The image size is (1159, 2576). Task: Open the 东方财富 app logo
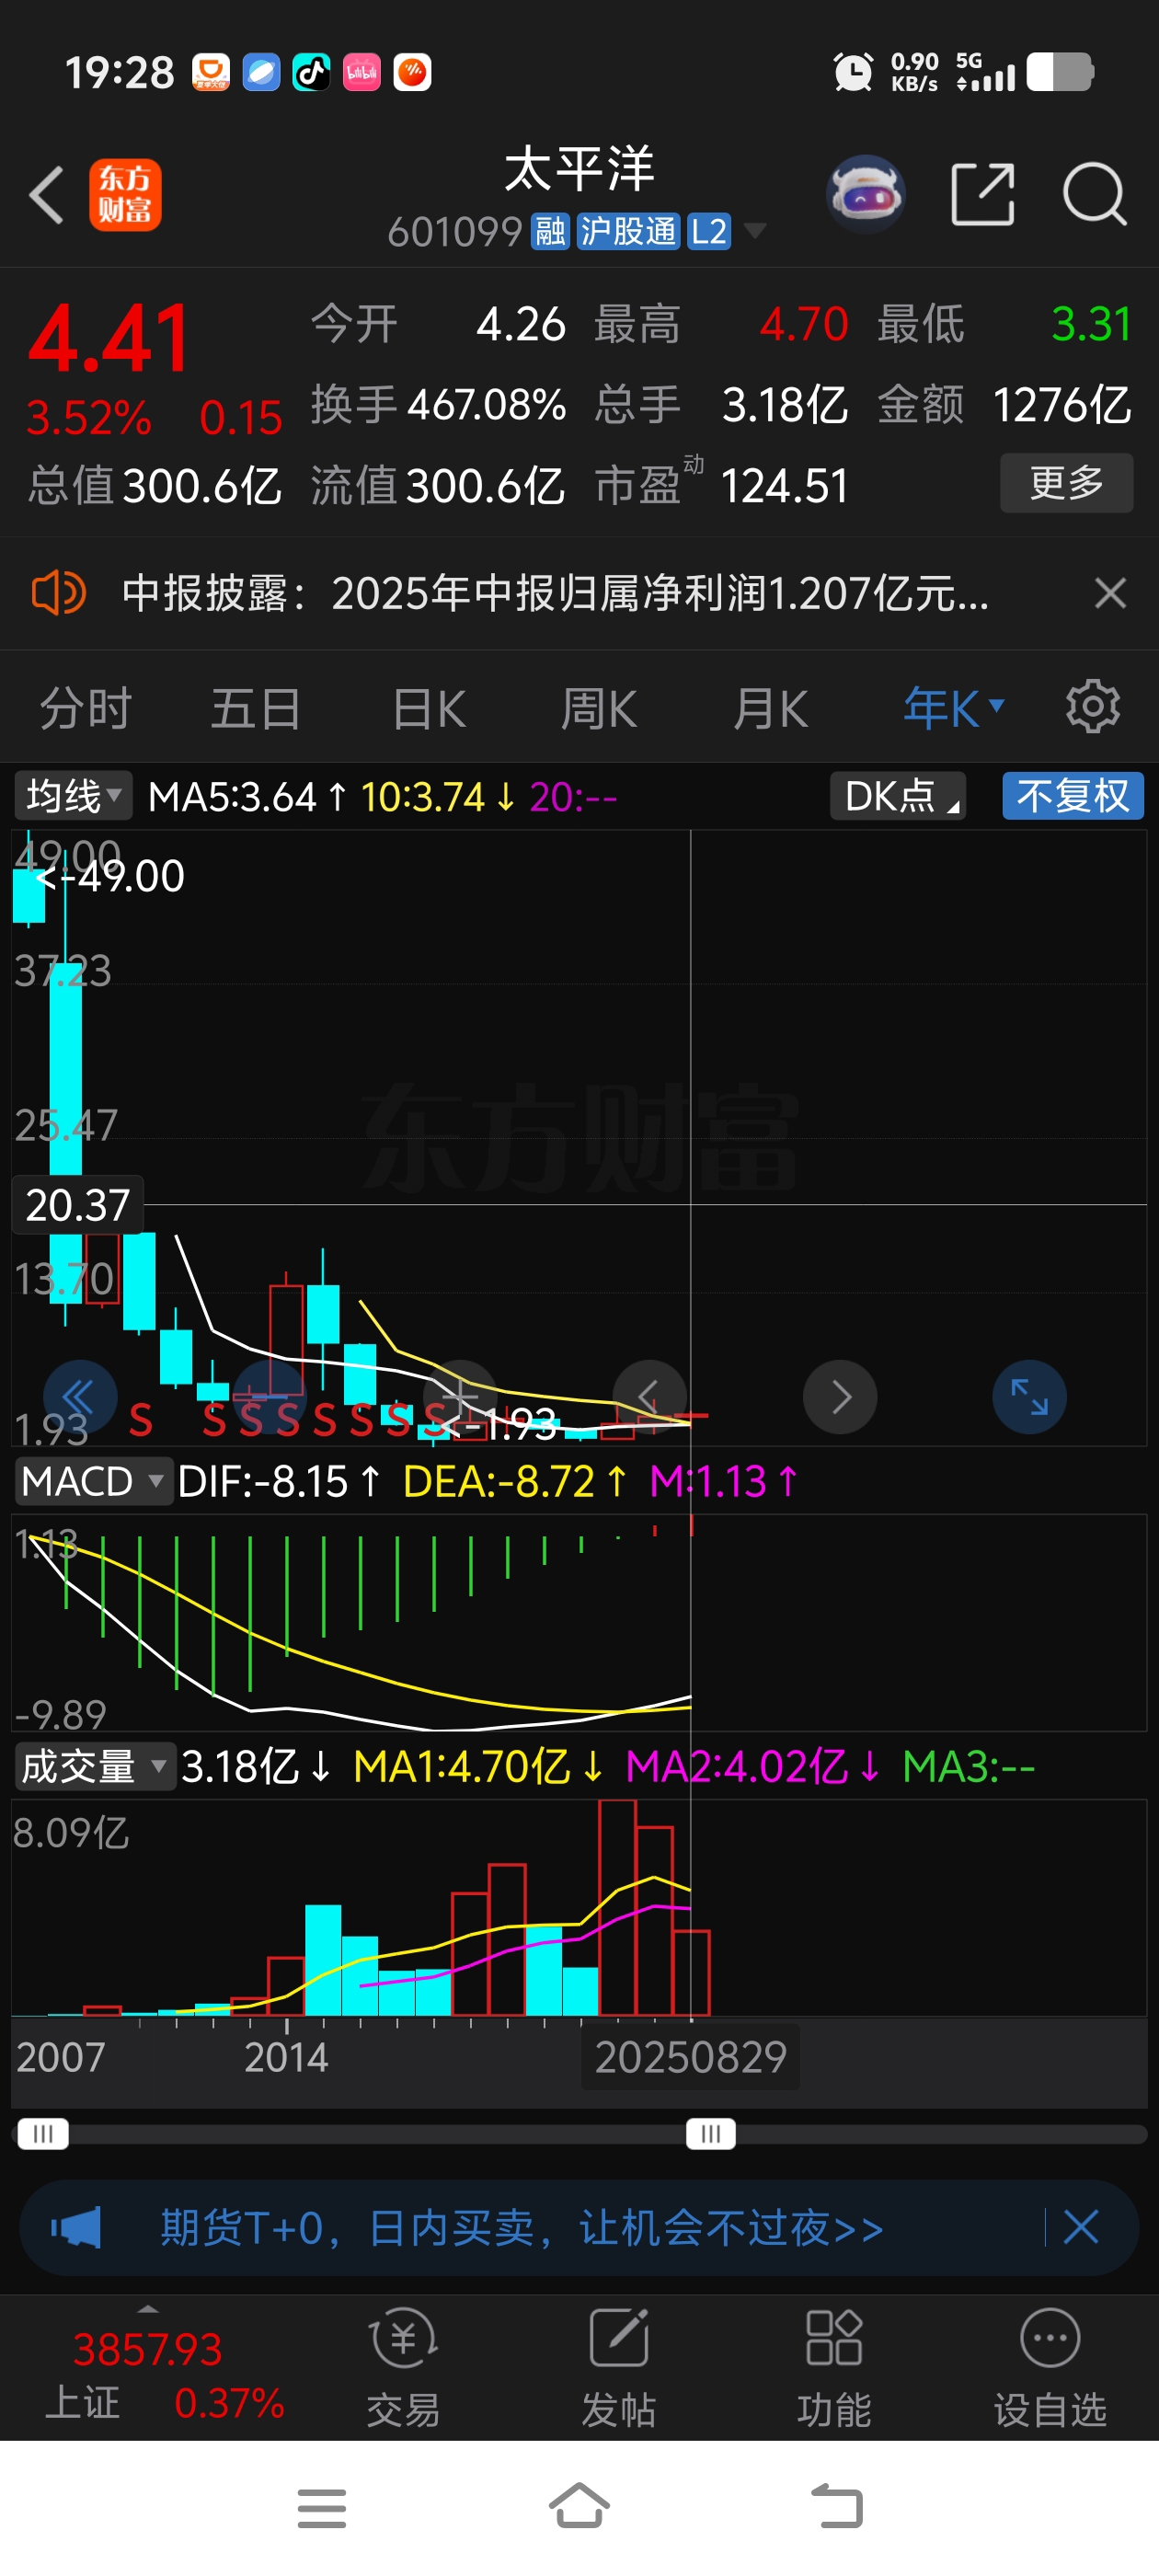[x=125, y=194]
